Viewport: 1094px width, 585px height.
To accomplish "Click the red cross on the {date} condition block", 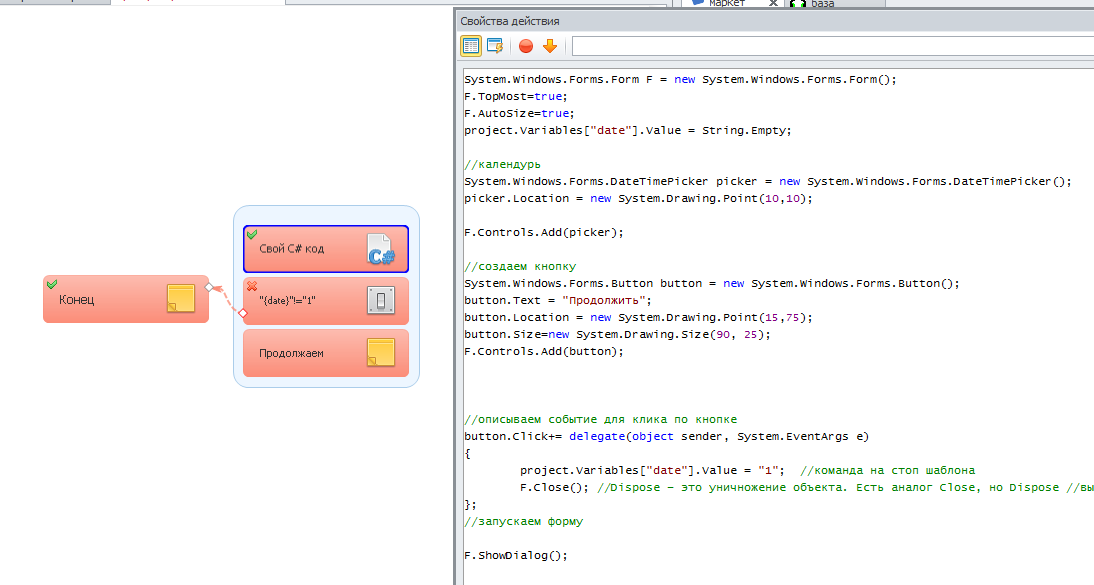I will tap(252, 286).
